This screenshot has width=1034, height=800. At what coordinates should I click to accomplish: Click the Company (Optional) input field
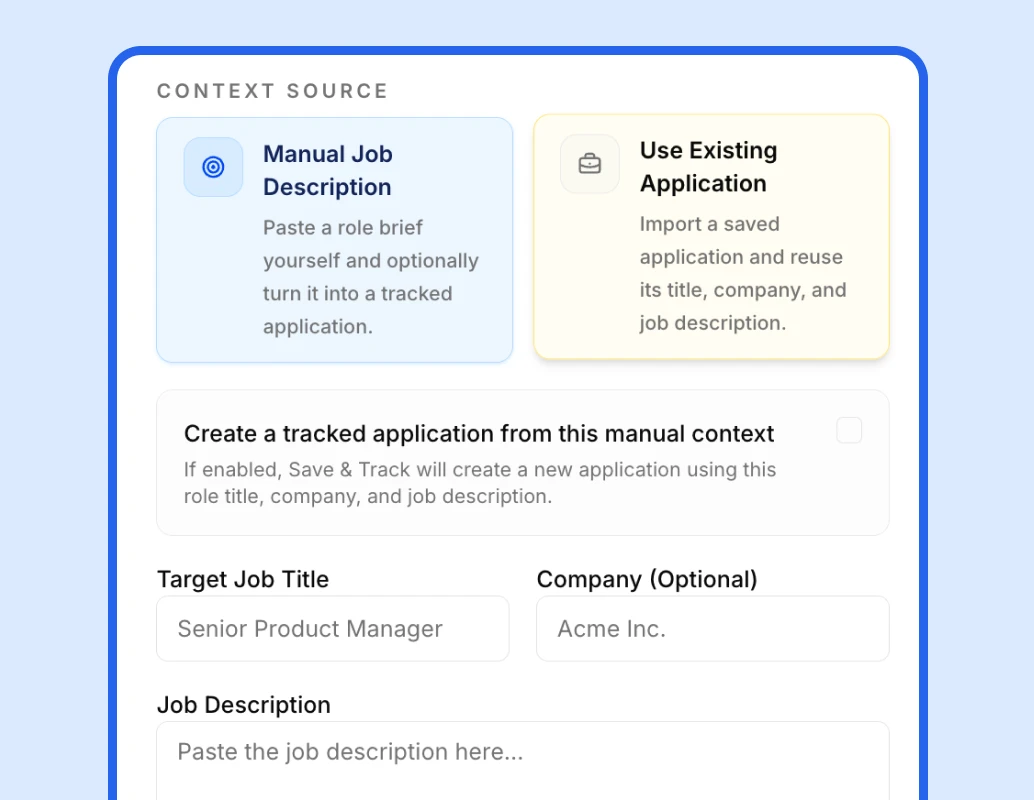[712, 629]
